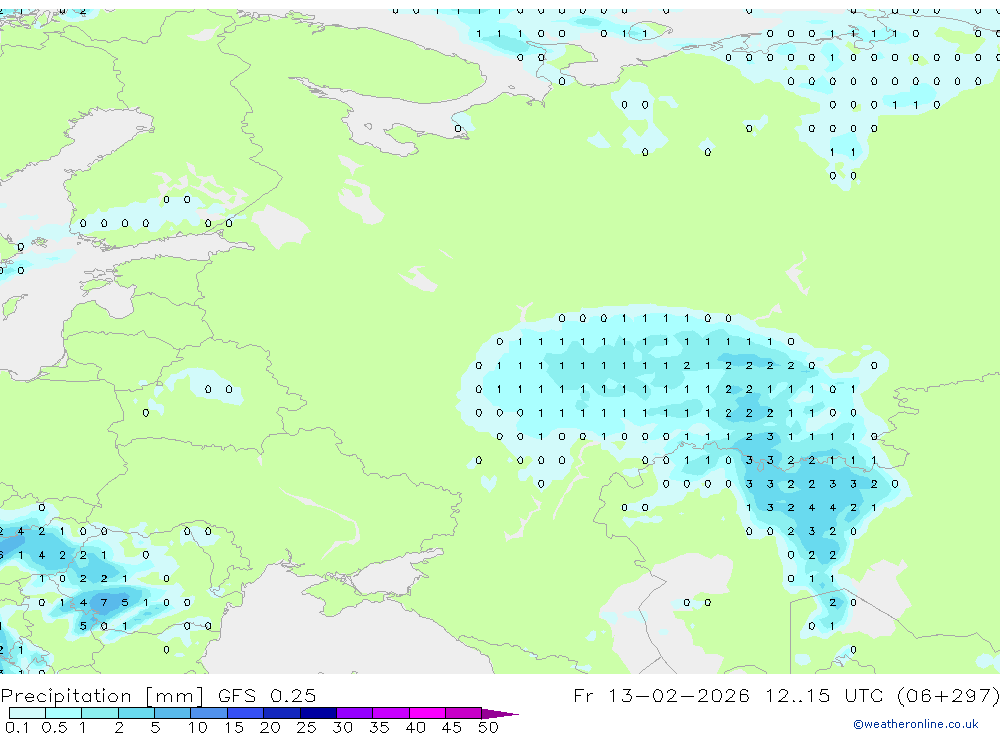Select the 15–20 mm legend color swatch

[x=246, y=713]
